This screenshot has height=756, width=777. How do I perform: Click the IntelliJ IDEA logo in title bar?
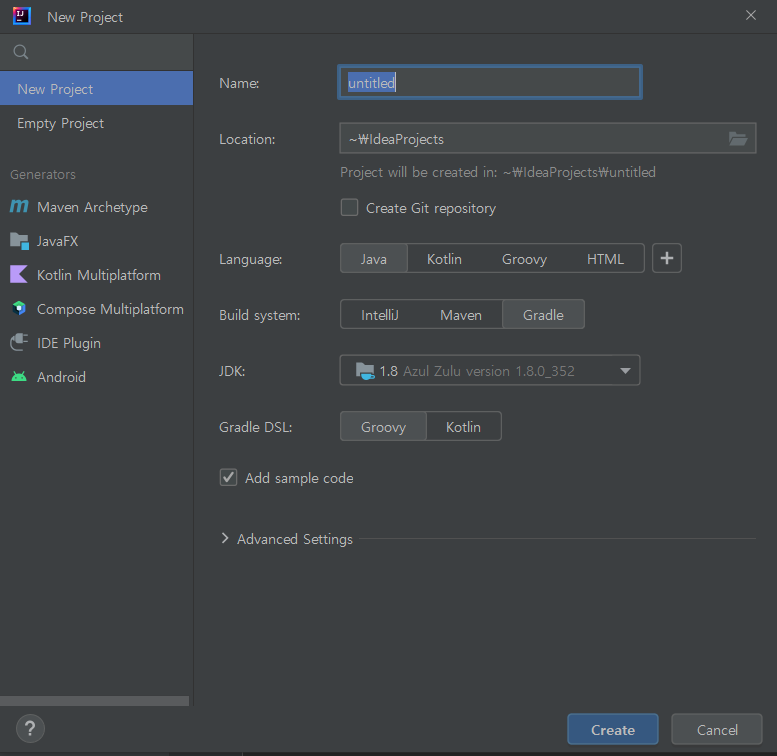[x=22, y=16]
